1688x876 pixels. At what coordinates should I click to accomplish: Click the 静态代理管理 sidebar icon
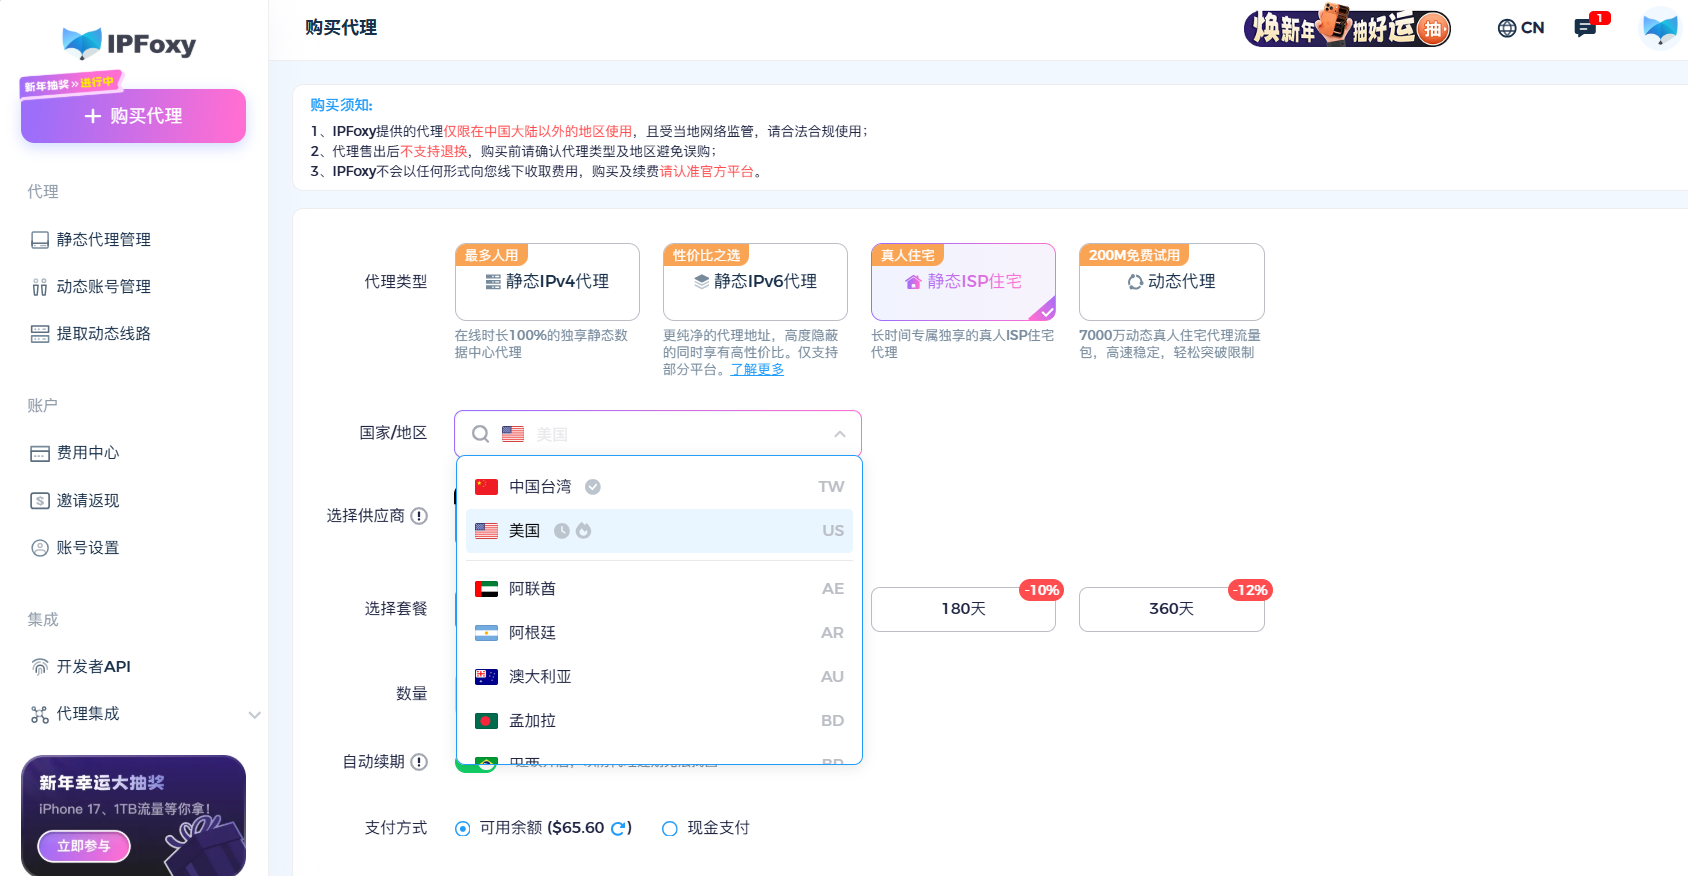click(x=40, y=240)
